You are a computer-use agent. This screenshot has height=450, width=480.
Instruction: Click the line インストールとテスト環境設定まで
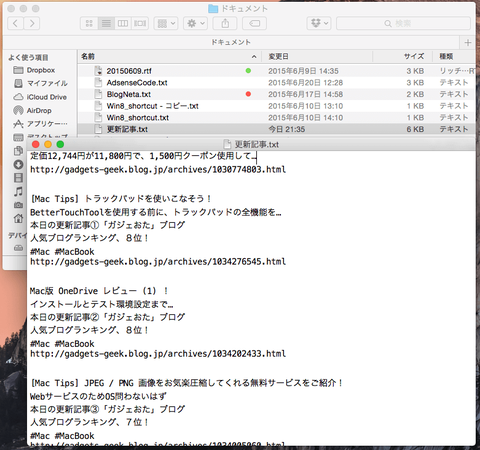pyautogui.click(x=102, y=304)
